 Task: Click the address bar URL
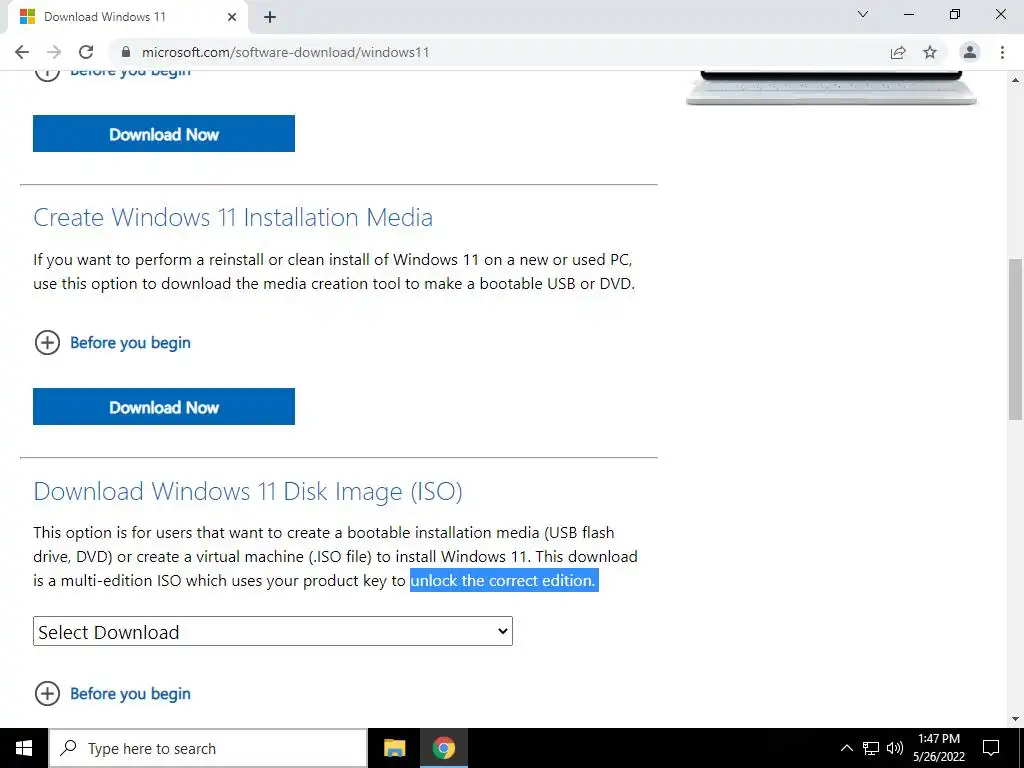(285, 52)
